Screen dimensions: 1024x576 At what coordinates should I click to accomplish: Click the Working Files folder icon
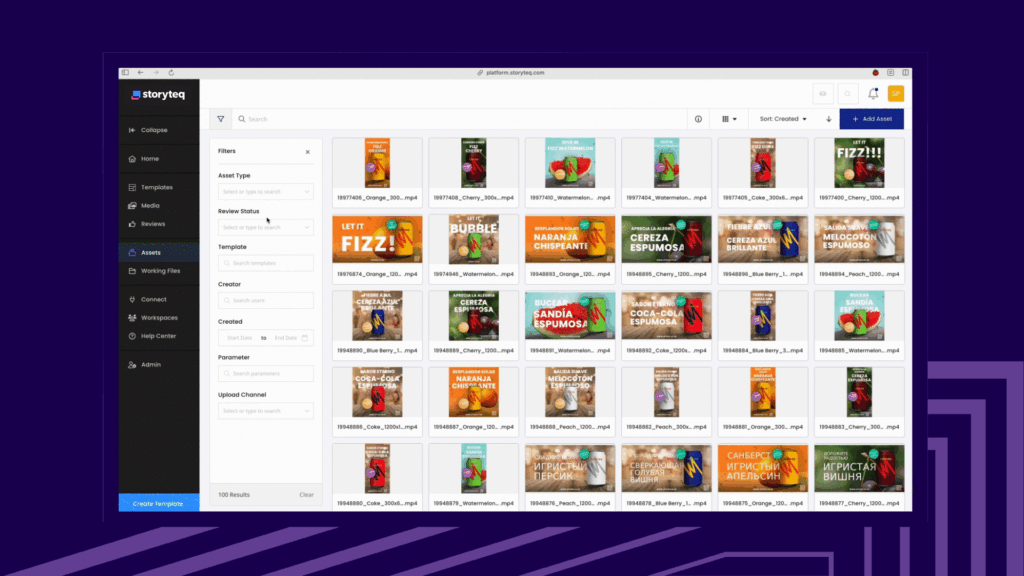coord(132,271)
